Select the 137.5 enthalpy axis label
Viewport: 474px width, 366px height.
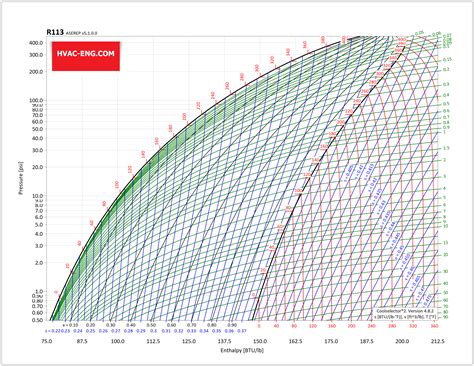tap(224, 341)
